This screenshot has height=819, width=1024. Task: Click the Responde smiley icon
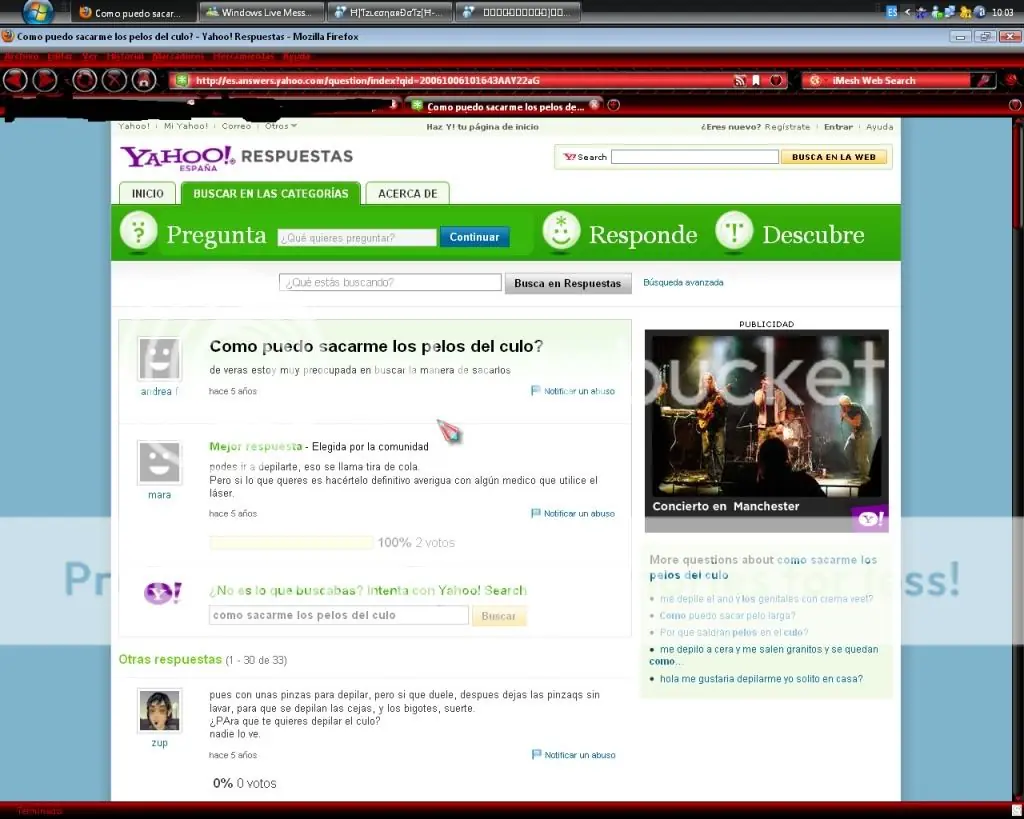tap(561, 232)
